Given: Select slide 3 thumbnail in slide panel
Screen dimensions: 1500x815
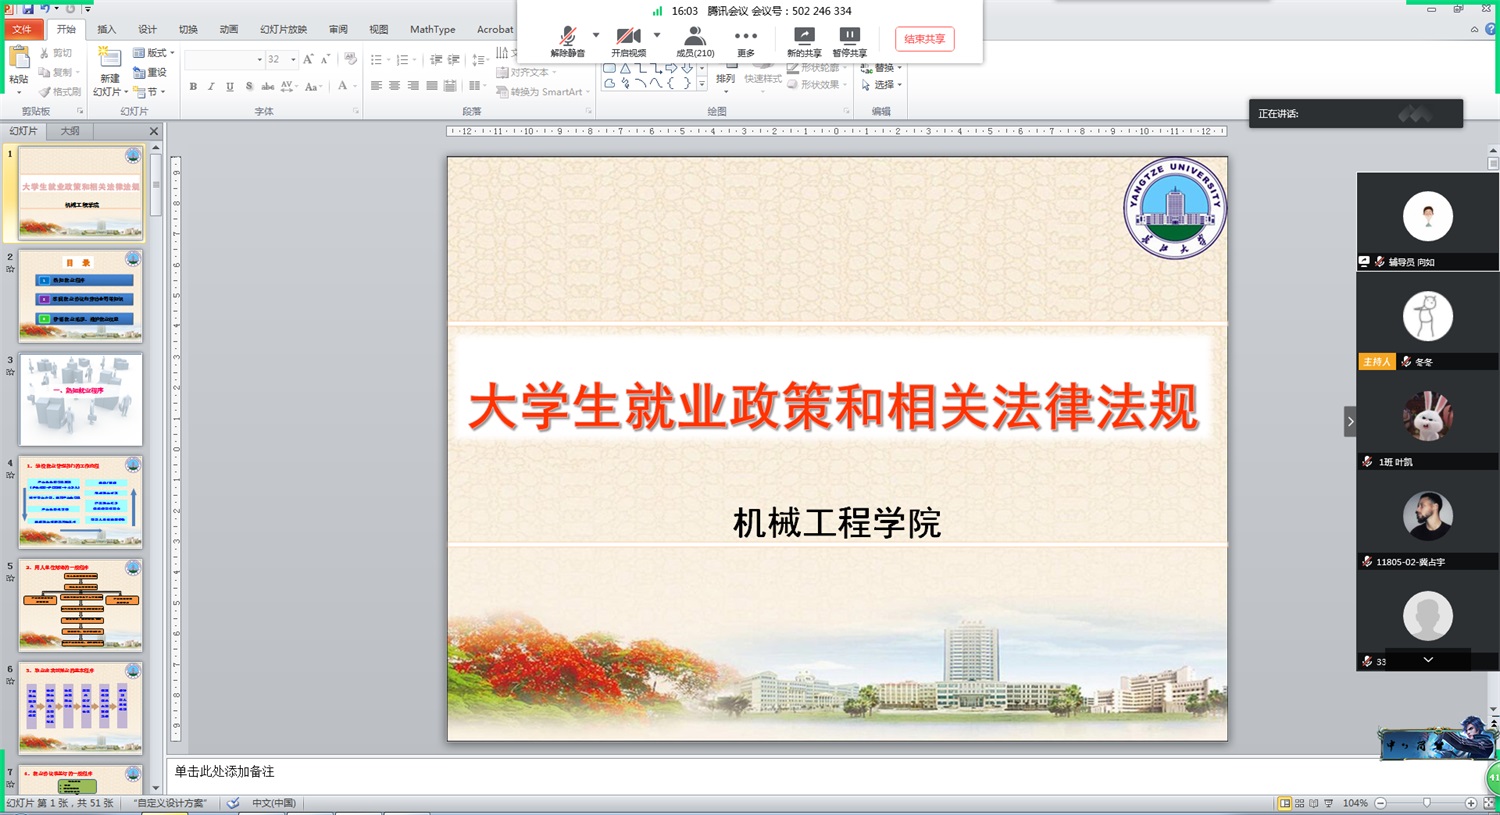Looking at the screenshot, I should tap(80, 399).
